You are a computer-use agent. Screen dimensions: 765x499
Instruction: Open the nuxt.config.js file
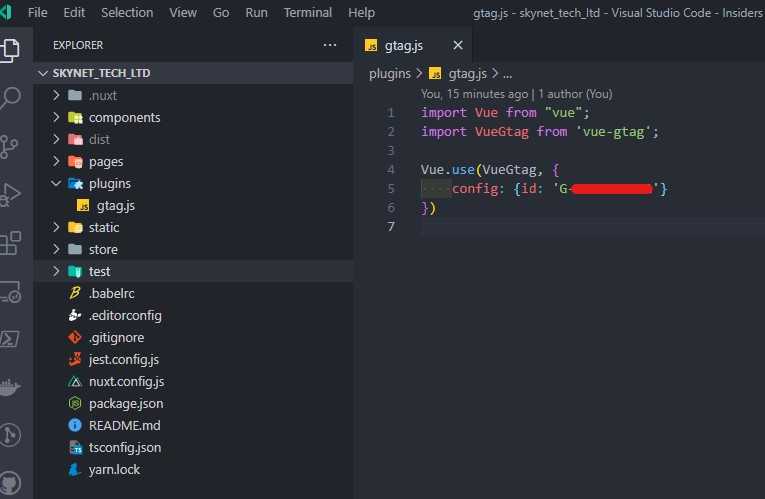[x=194, y=381]
